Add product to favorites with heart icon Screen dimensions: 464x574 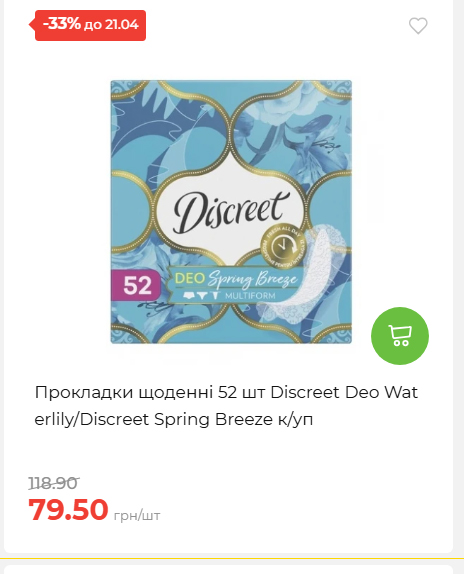418,26
